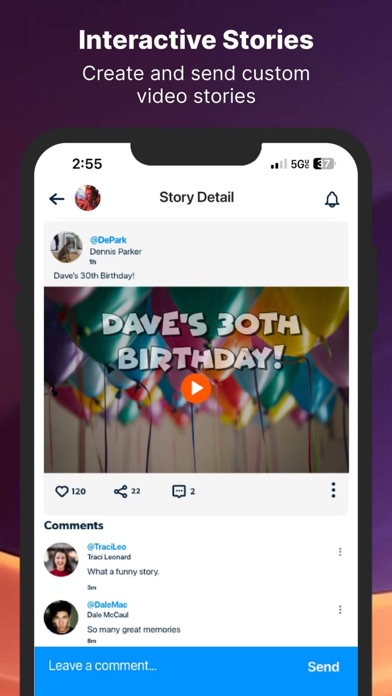Screen dimensions: 392x696
Task: Open the profile avatar next to the back arrow
Action: (x=87, y=198)
